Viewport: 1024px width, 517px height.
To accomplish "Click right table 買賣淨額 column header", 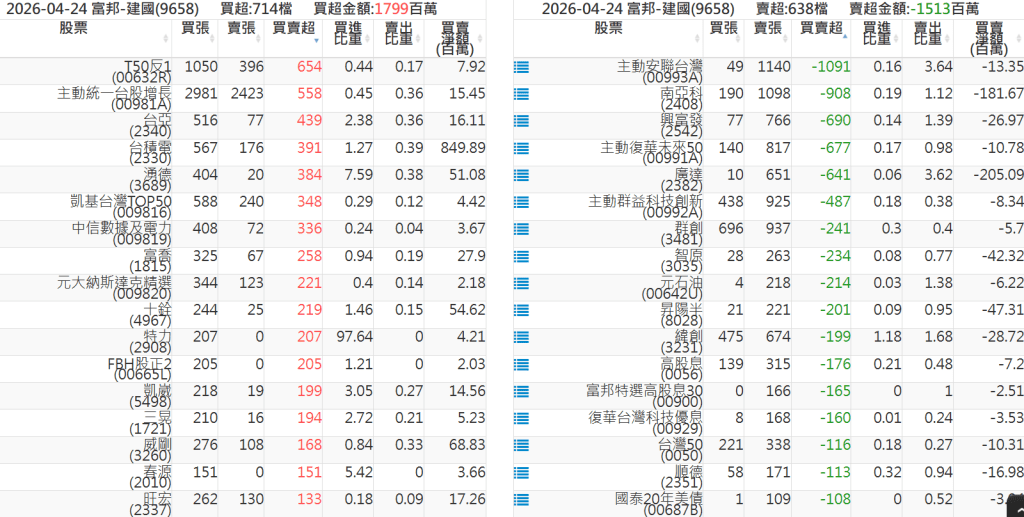I will click(x=989, y=38).
